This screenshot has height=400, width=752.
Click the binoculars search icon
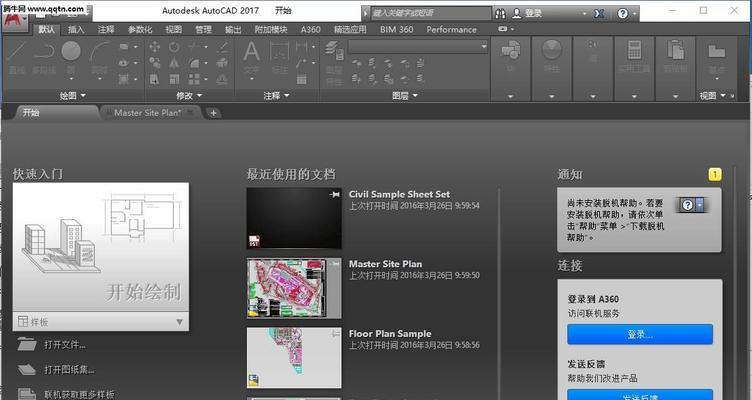point(500,13)
